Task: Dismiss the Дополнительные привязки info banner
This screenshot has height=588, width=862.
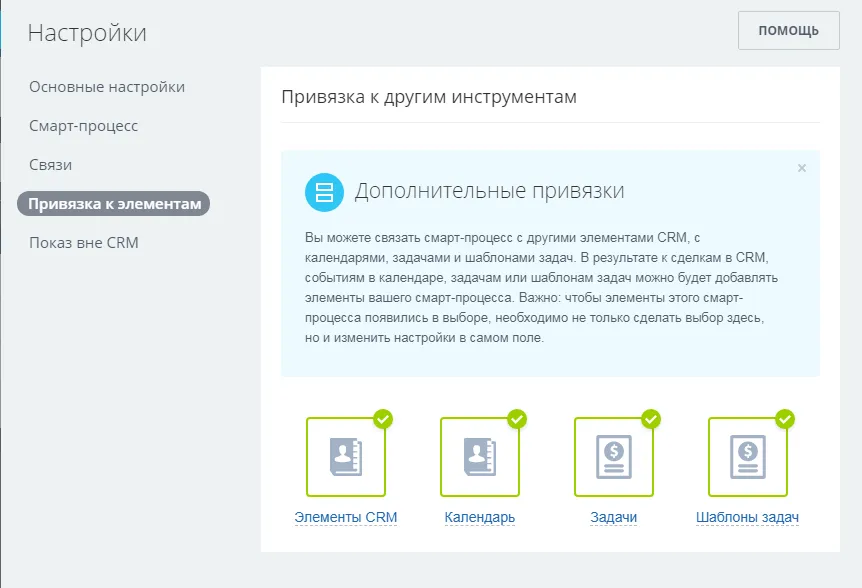Action: click(x=801, y=168)
